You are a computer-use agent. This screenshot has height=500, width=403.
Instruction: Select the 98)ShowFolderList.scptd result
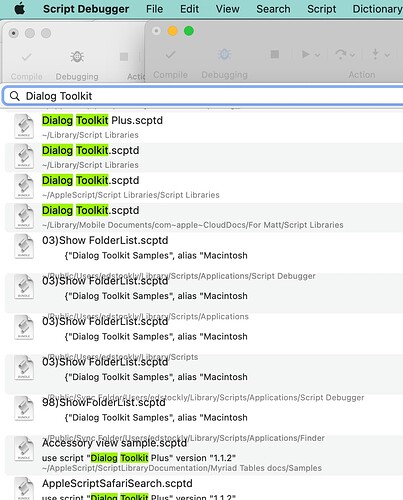click(x=204, y=414)
